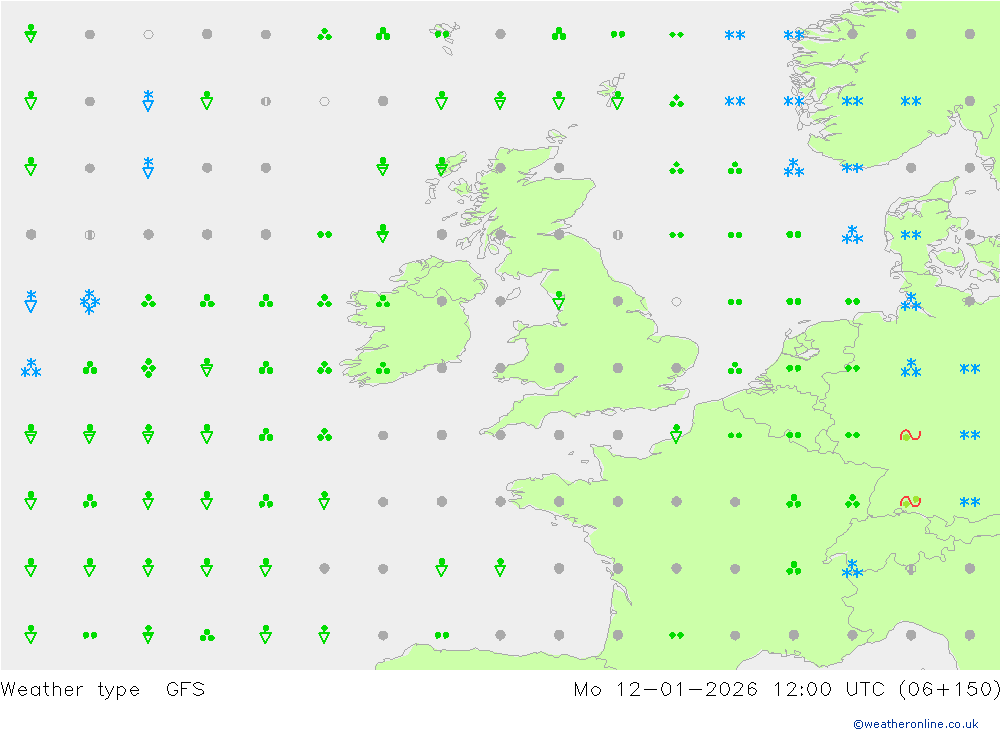
Task: Select the shower symbol over the Outer Hebrides
Action: (441, 167)
